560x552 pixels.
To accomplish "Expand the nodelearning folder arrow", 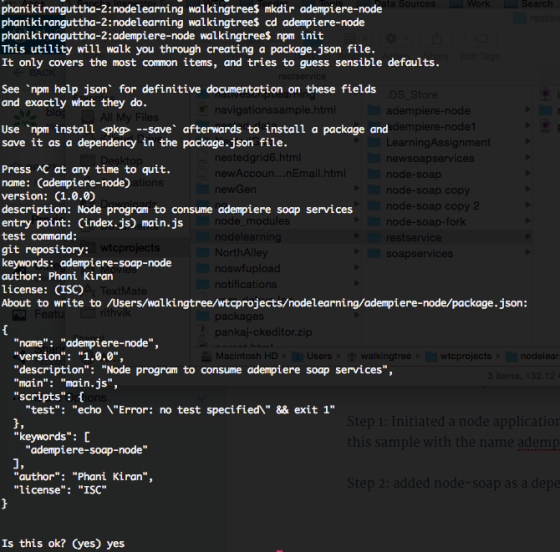I will pyautogui.click(x=356, y=236).
